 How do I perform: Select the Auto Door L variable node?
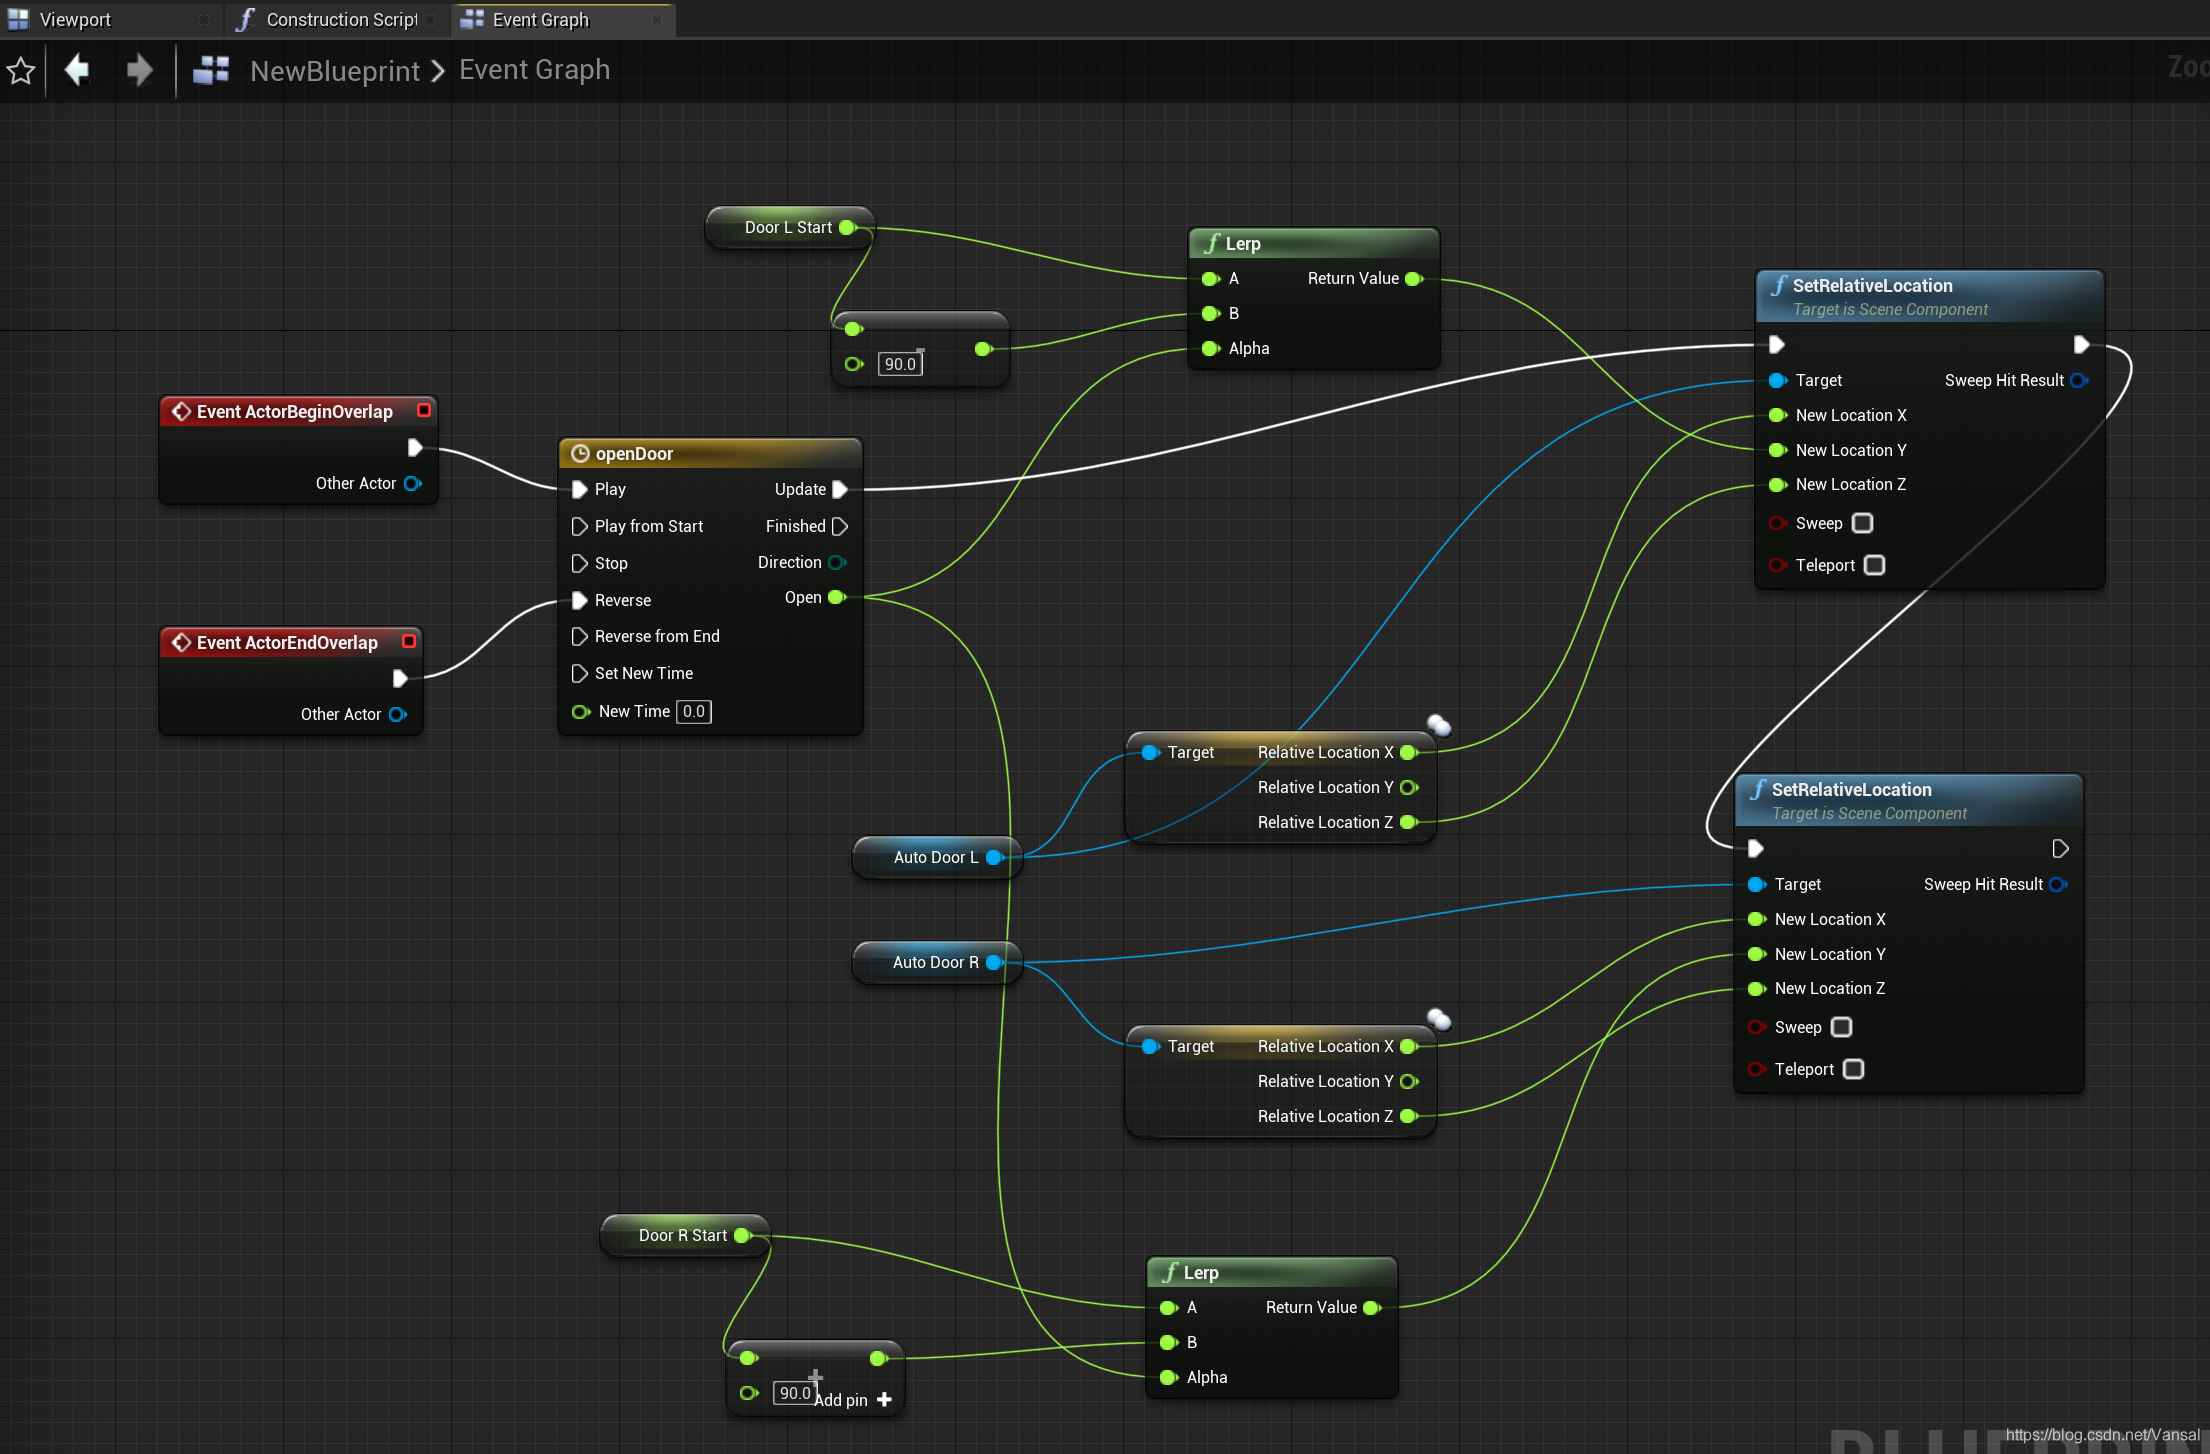coord(936,857)
